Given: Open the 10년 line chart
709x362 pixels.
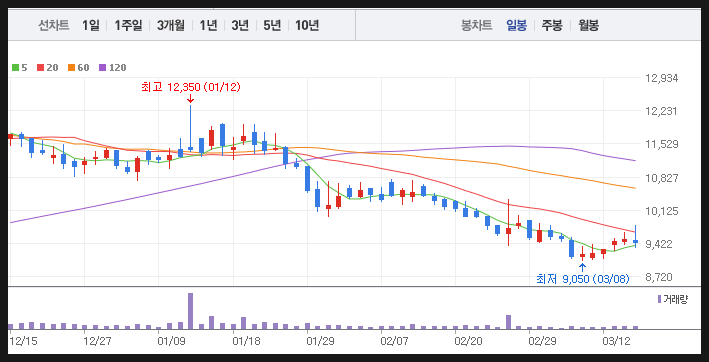Looking at the screenshot, I should (307, 25).
